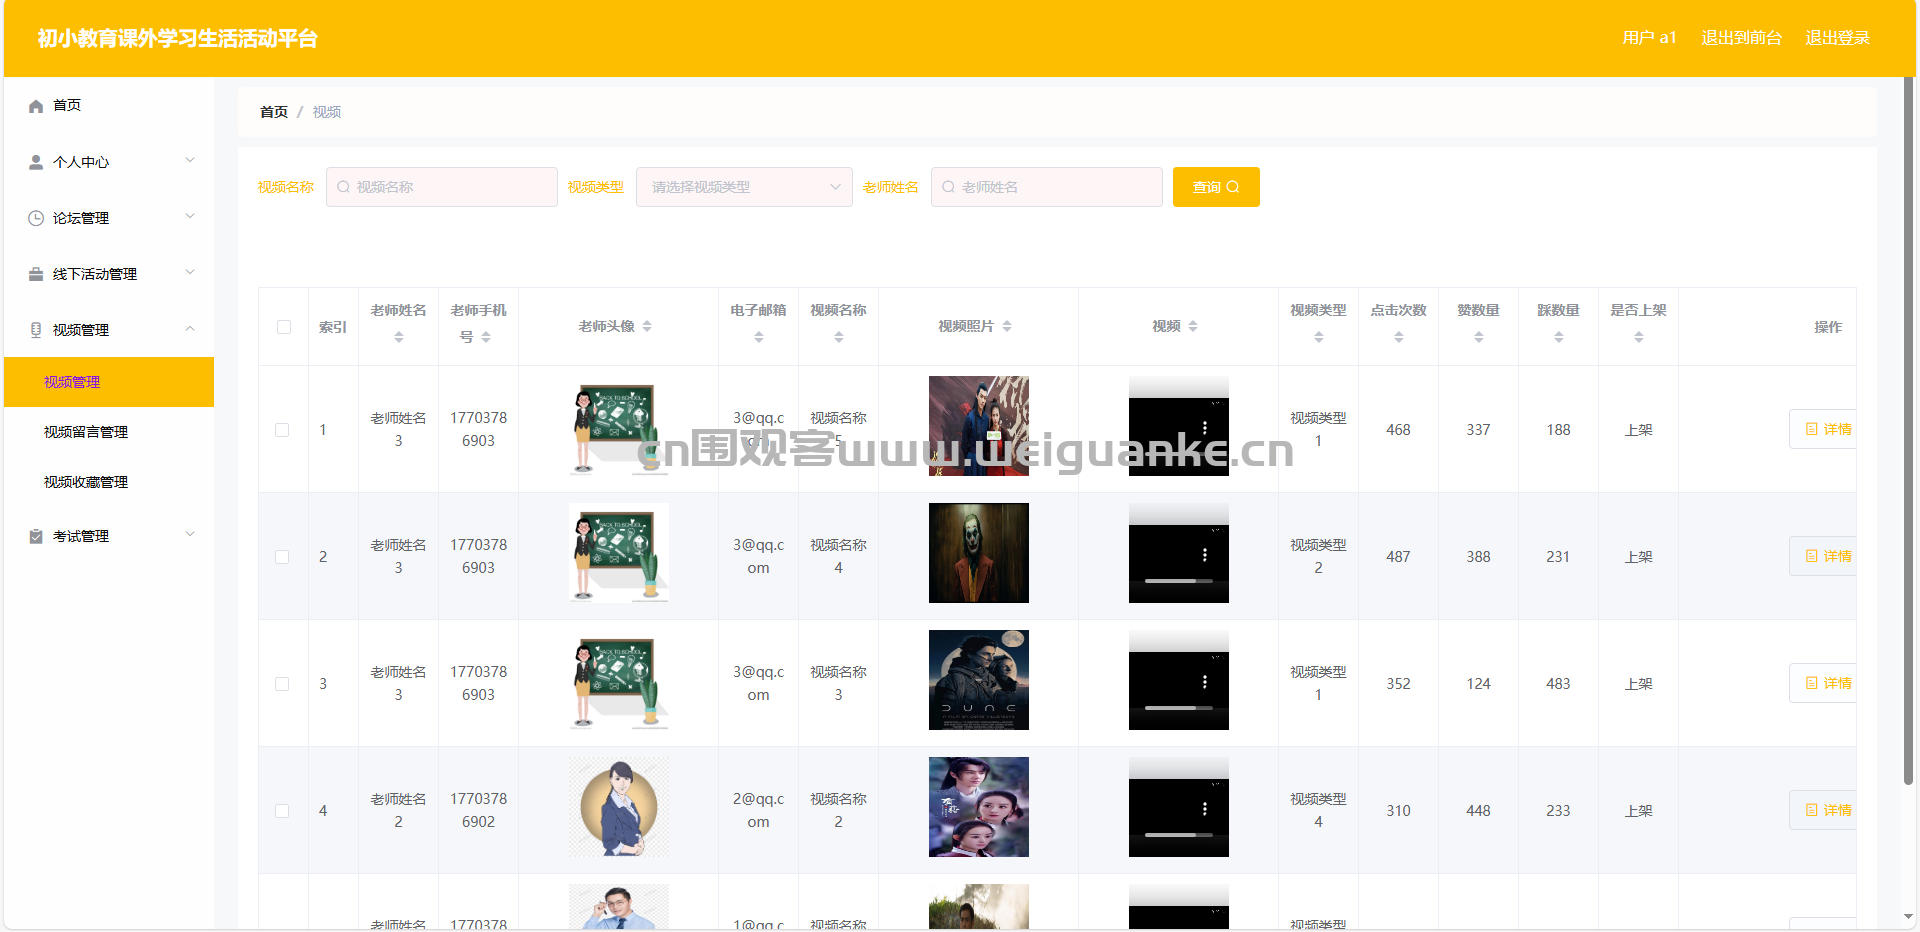Click the Dune poster thumbnail in row 3
Screen dimensions: 1920x932
click(979, 680)
